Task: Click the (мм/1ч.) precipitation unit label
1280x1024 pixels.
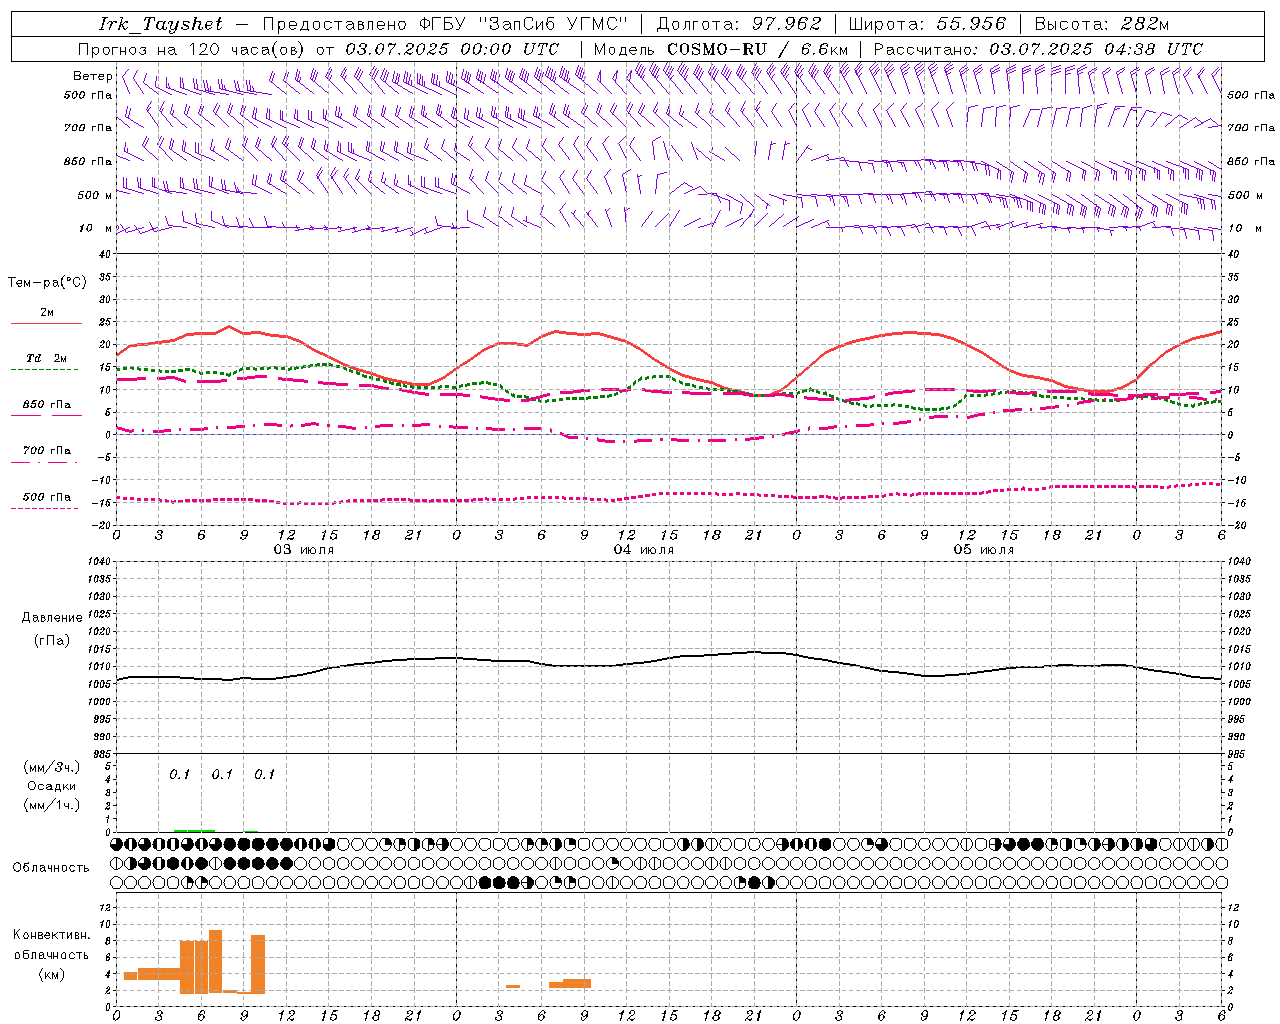Action: point(52,805)
